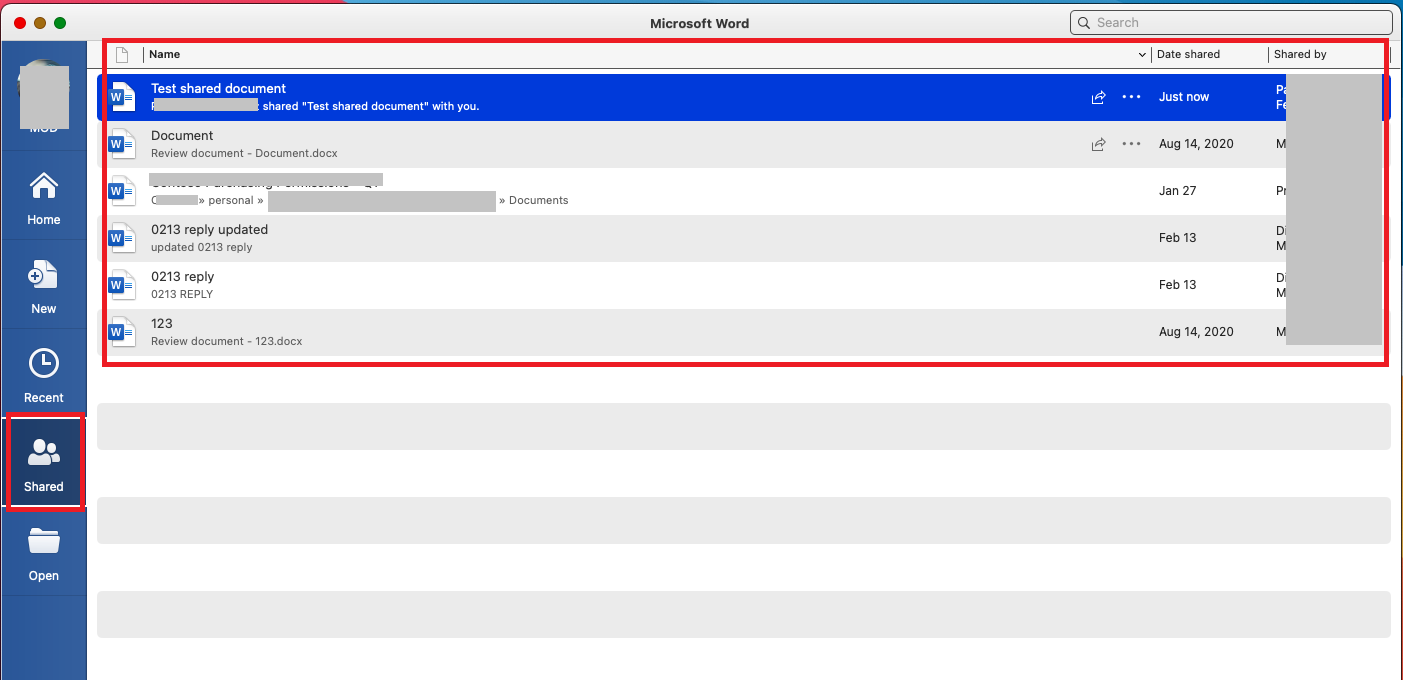Image resolution: width=1403 pixels, height=680 pixels.
Task: Toggle the sort arrow in the Name column
Action: [1142, 54]
